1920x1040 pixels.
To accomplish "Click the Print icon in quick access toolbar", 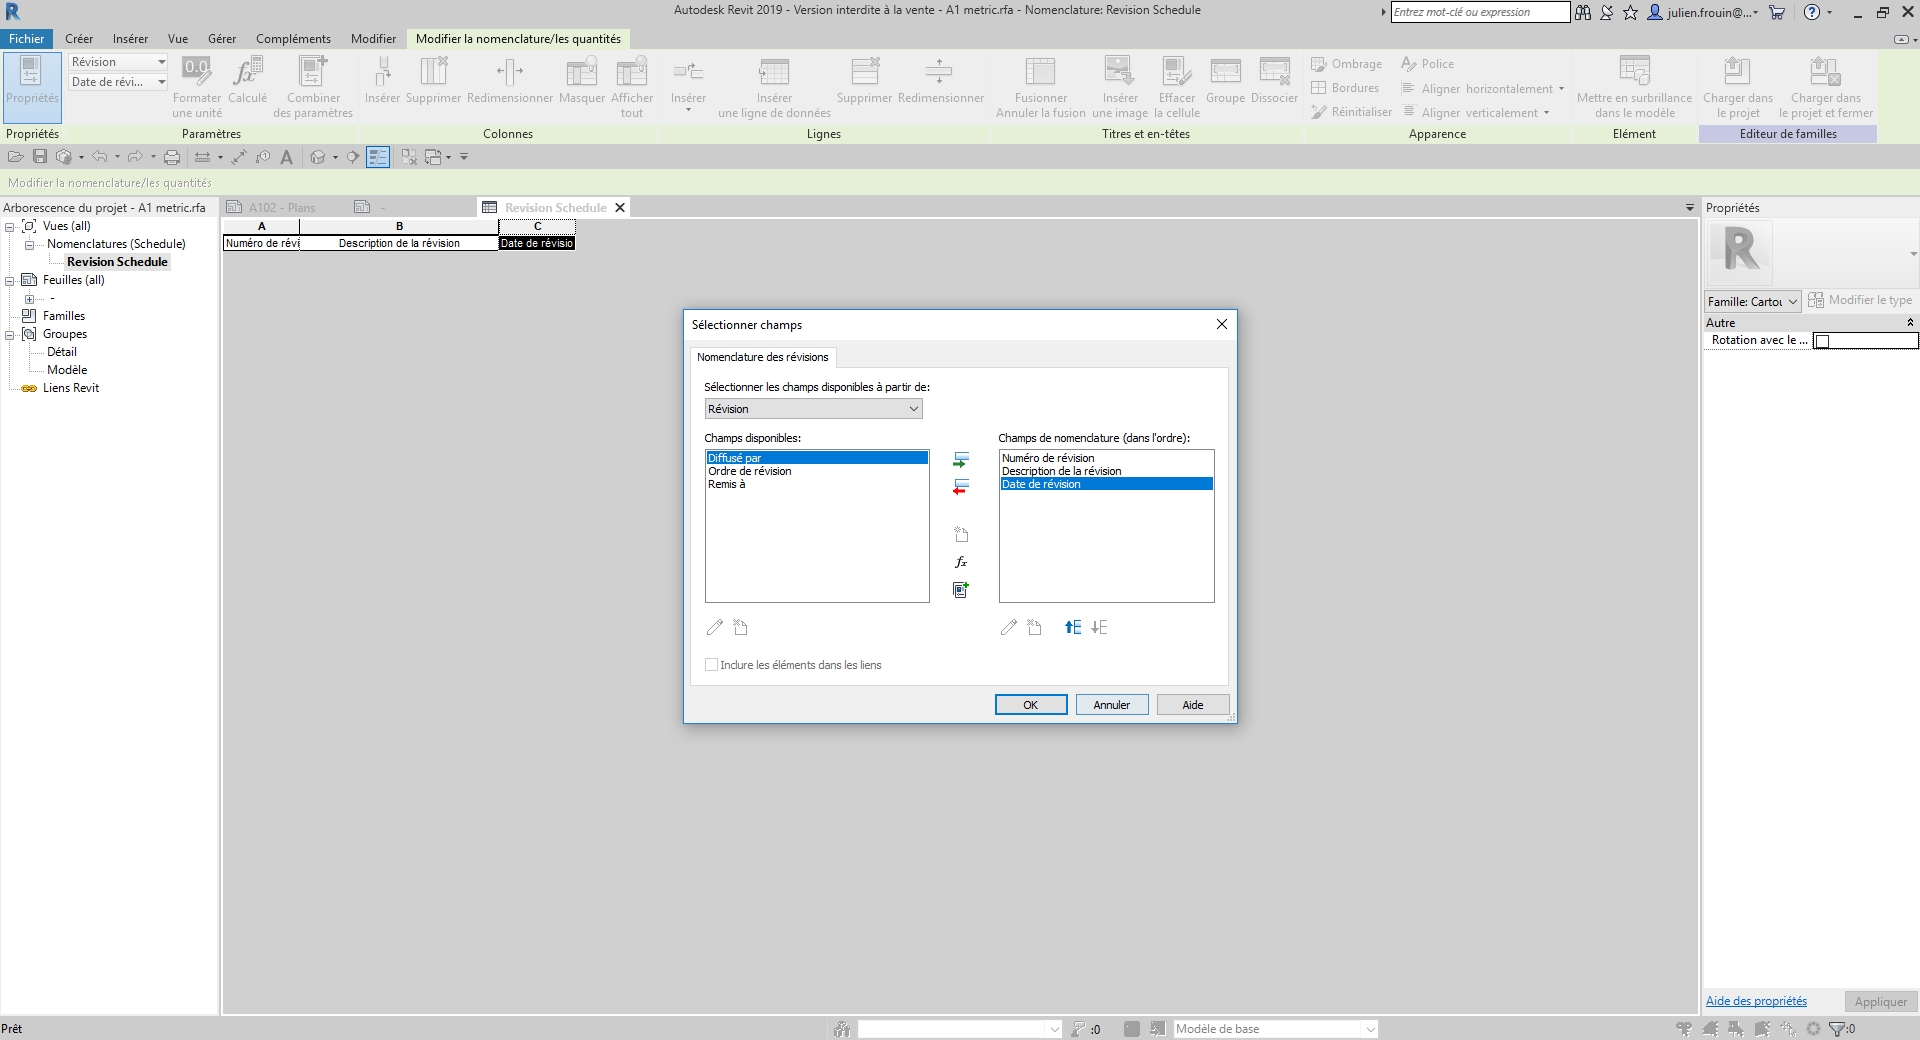I will click(x=172, y=157).
